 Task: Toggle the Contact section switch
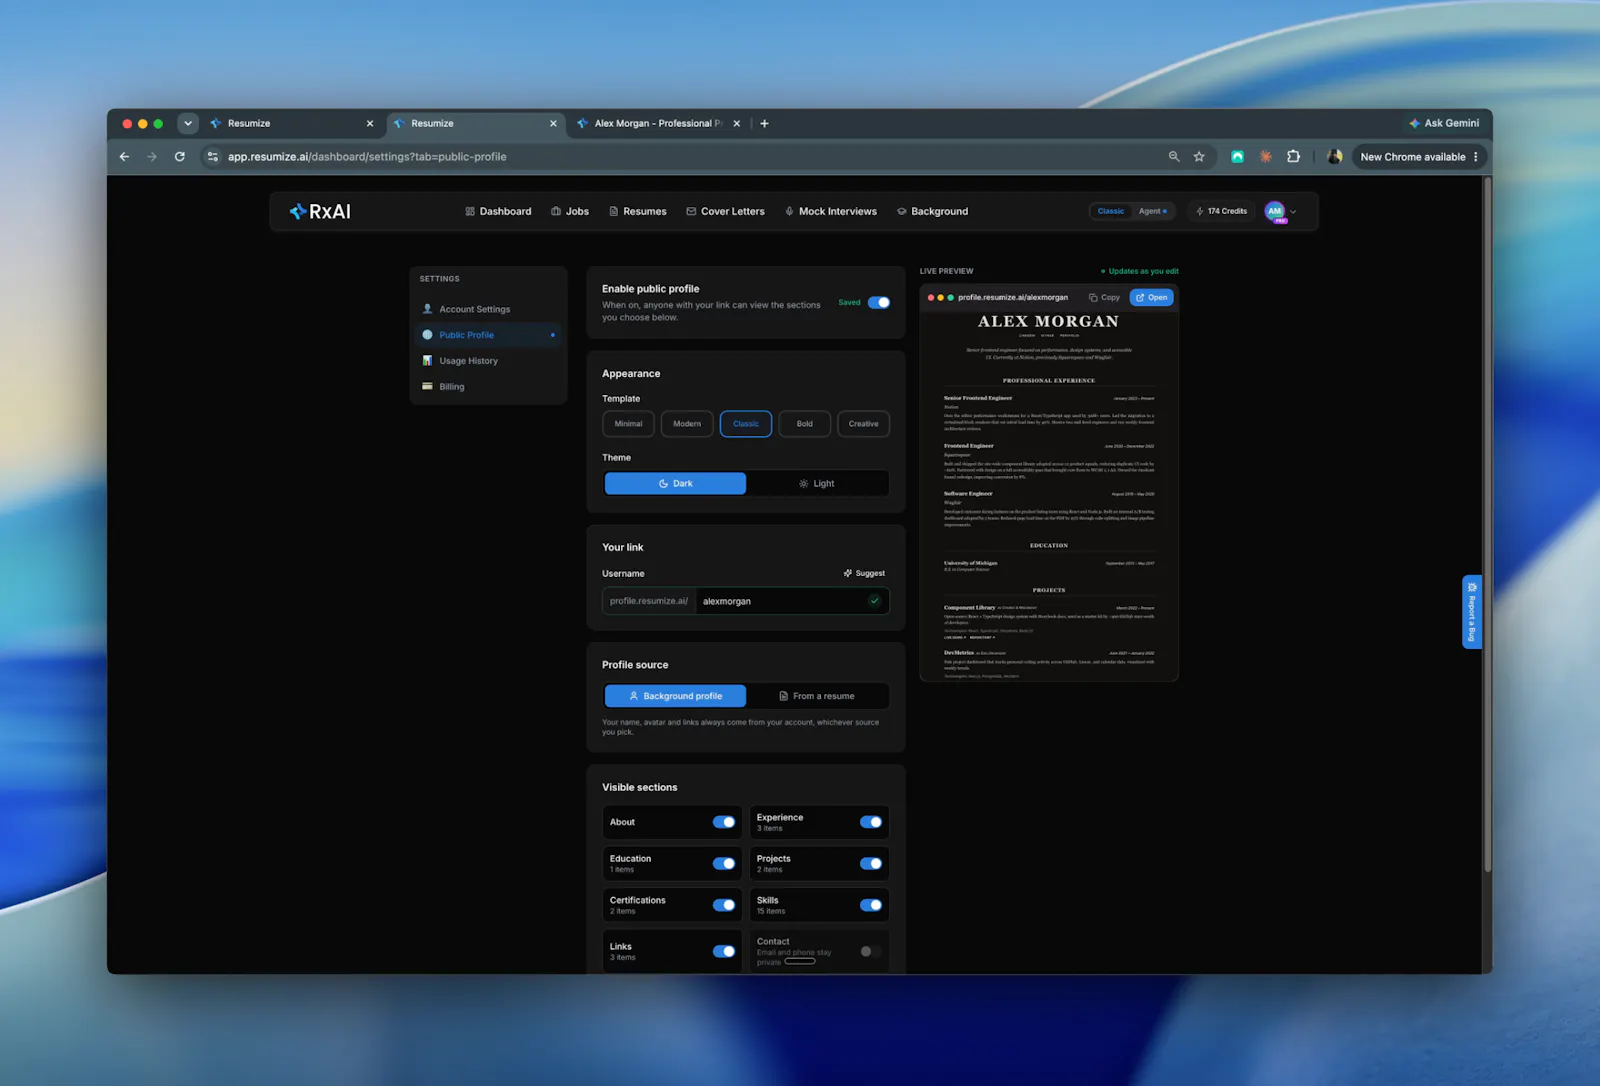pyautogui.click(x=871, y=951)
